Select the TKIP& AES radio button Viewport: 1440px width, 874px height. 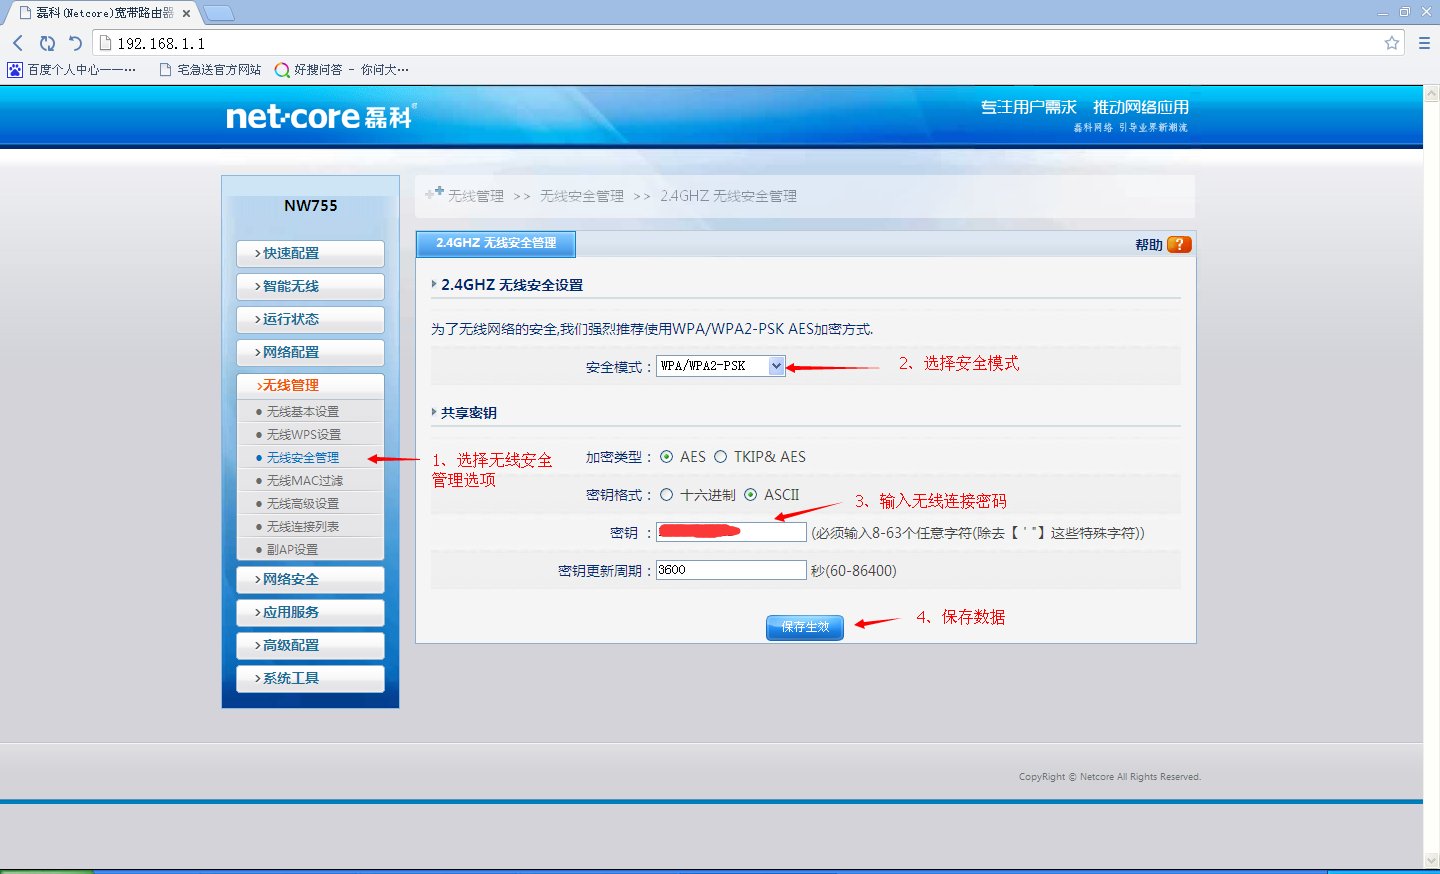[x=721, y=456]
